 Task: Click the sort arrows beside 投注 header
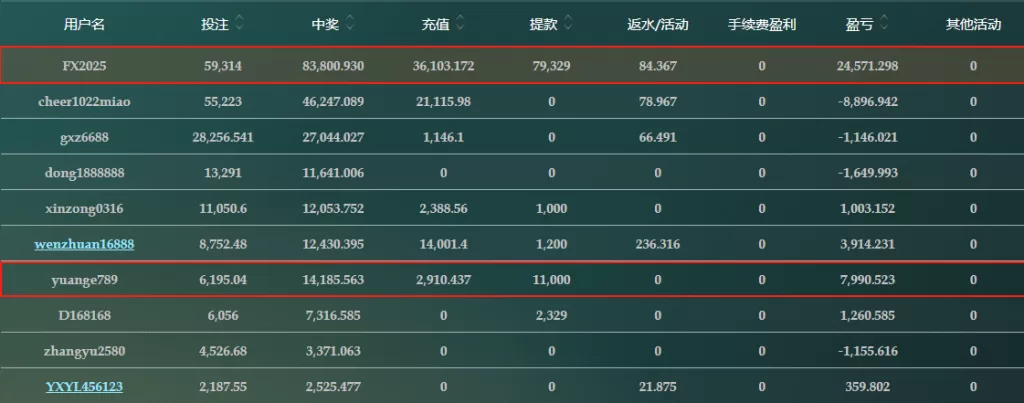point(240,23)
